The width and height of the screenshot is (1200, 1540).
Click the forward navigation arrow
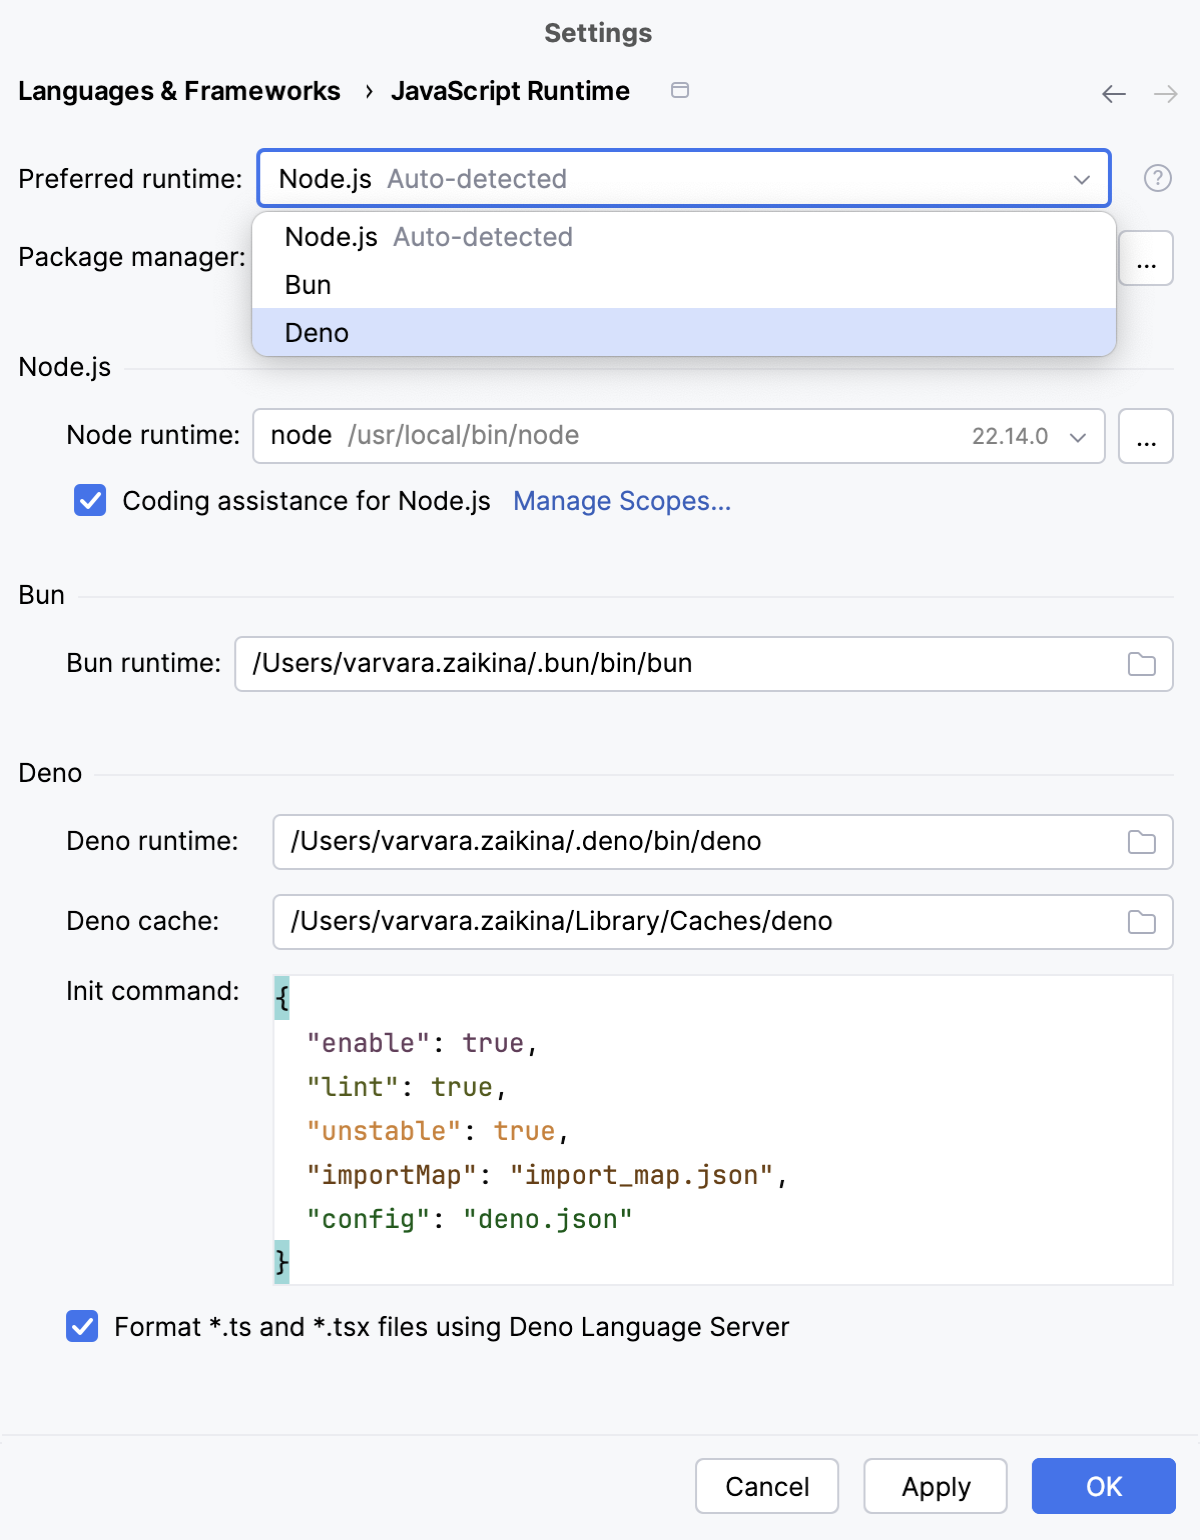coord(1165,93)
